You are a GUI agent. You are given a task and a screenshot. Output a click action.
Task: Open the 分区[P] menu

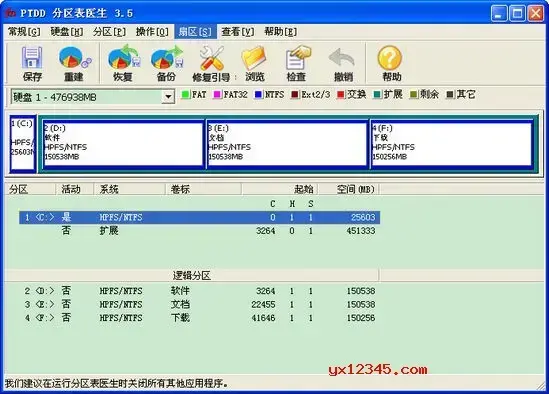[x=109, y=32]
